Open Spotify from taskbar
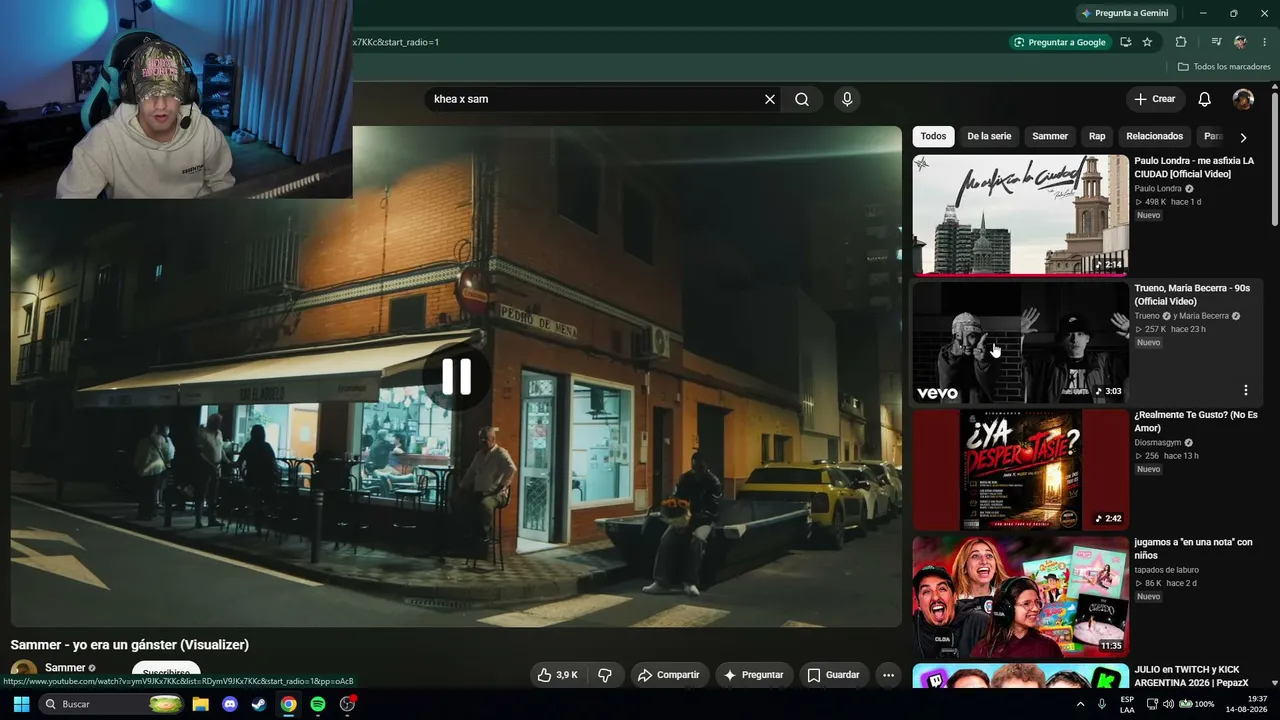Image resolution: width=1280 pixels, height=720 pixels. tap(318, 704)
